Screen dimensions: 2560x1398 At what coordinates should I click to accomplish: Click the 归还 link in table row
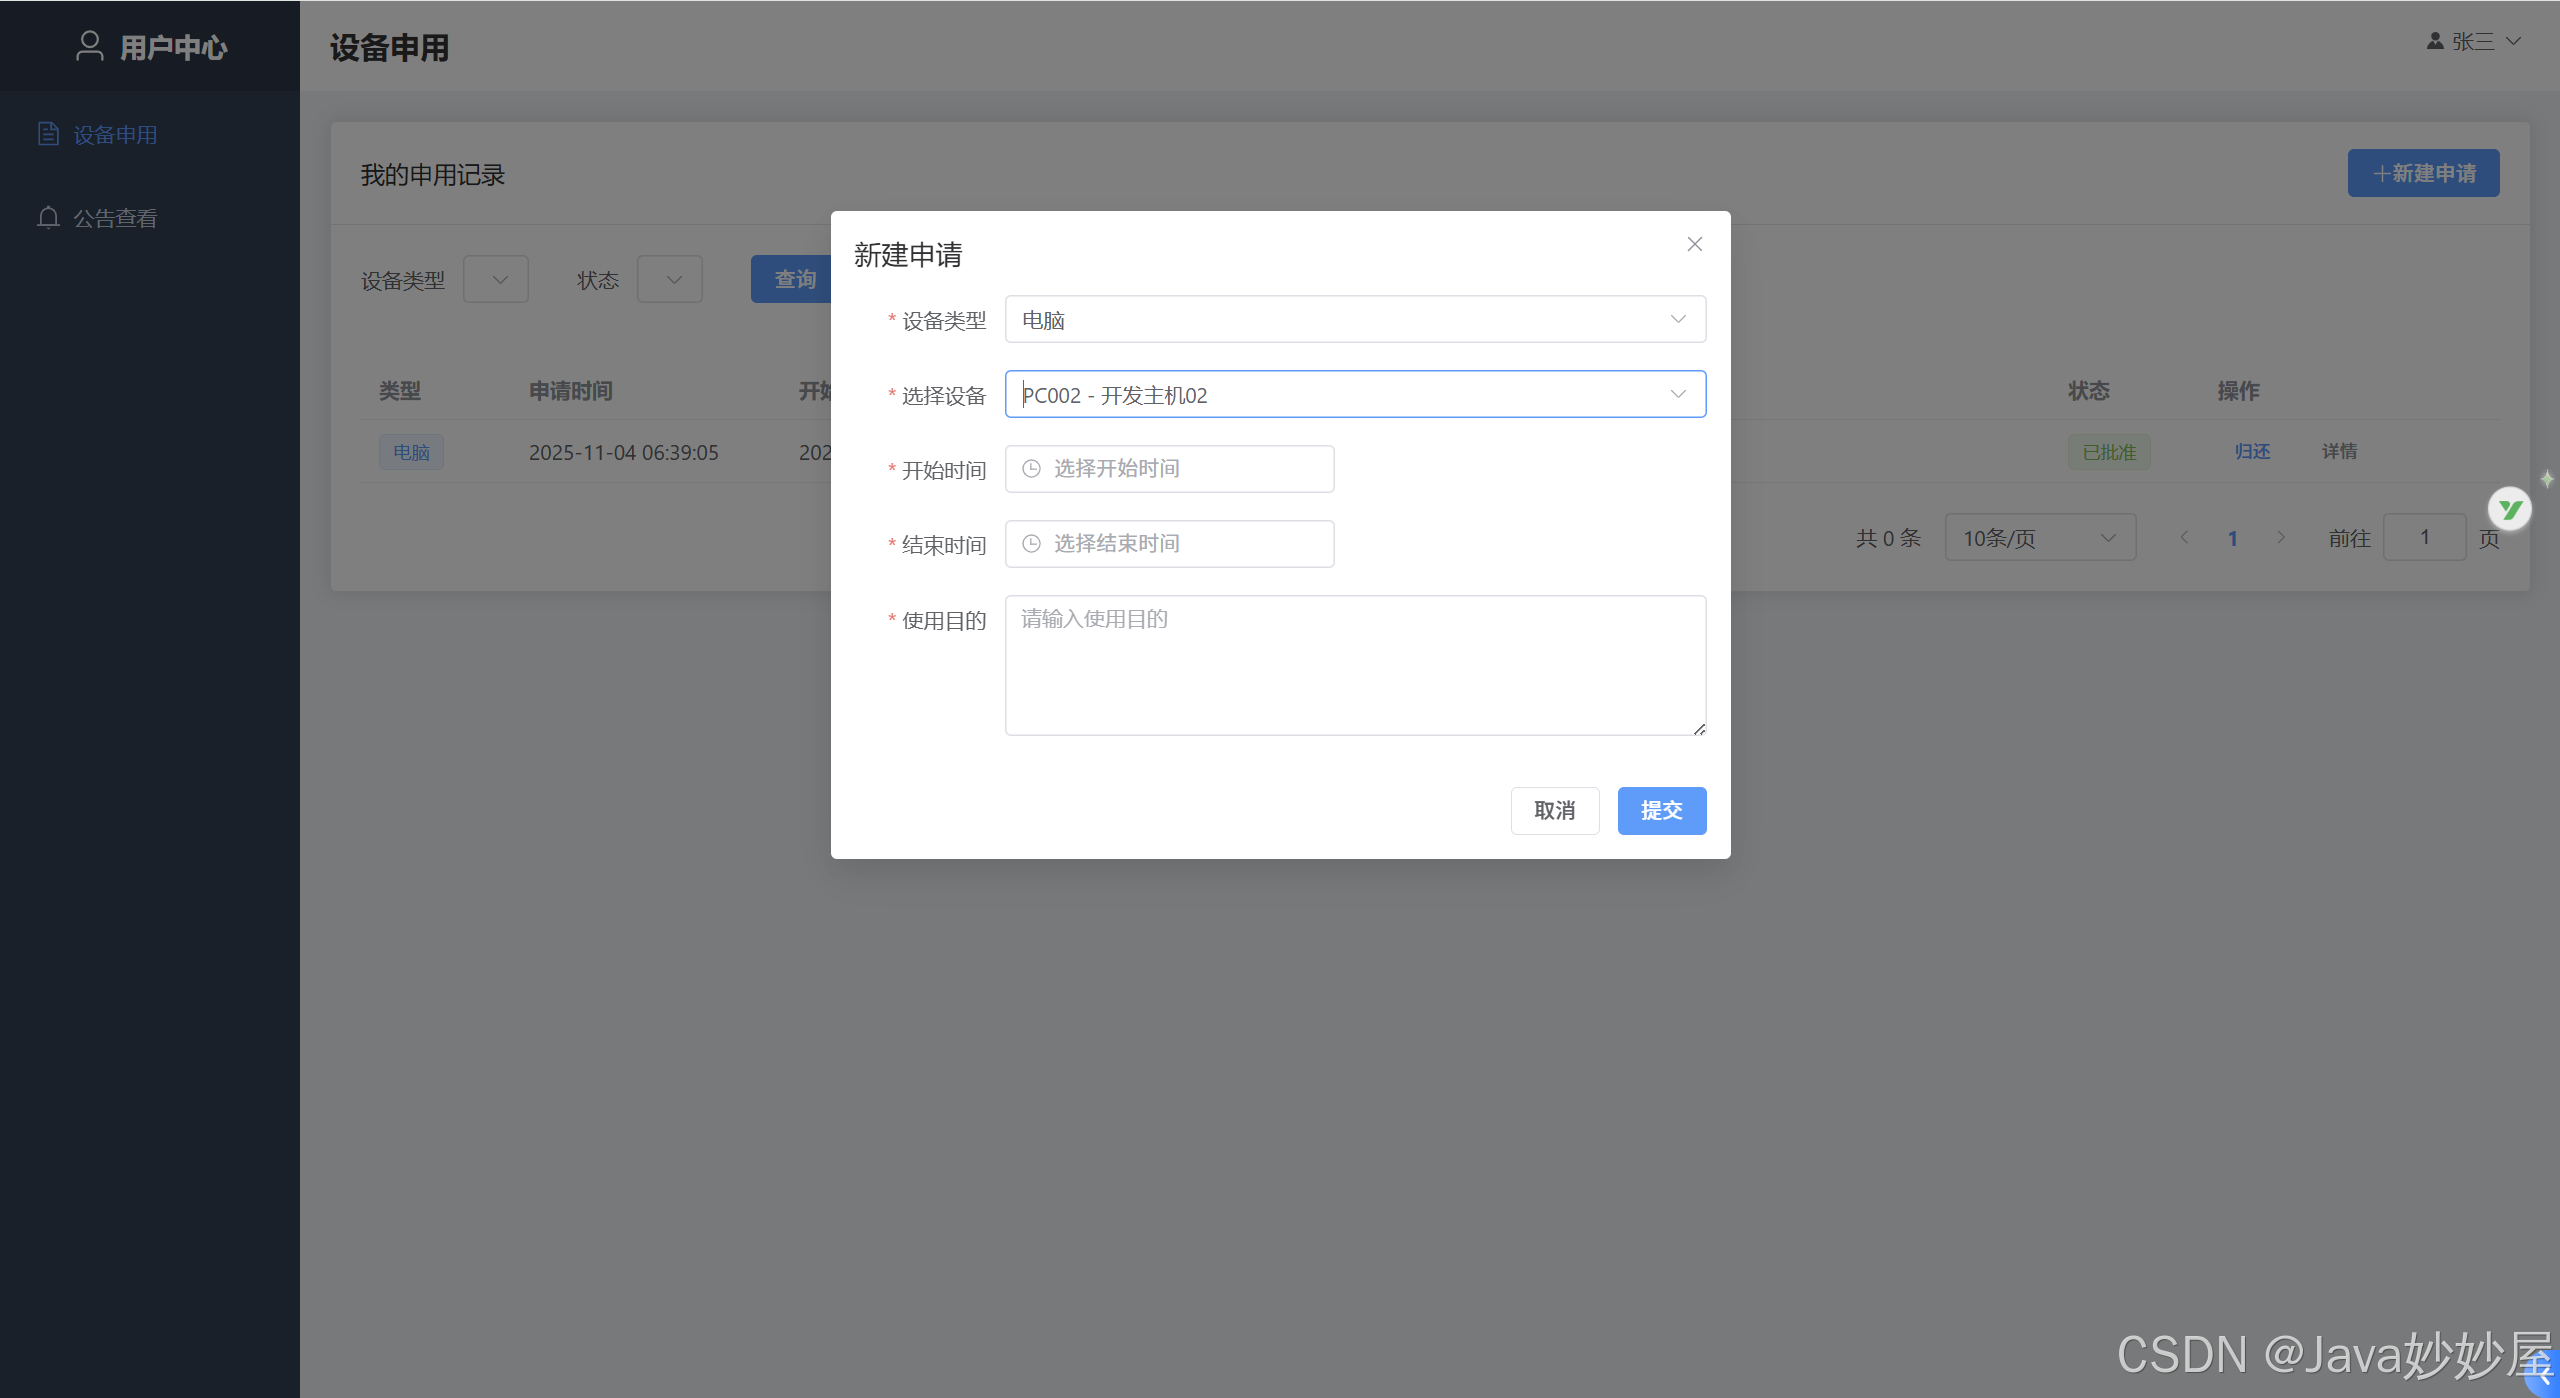pos(2252,452)
